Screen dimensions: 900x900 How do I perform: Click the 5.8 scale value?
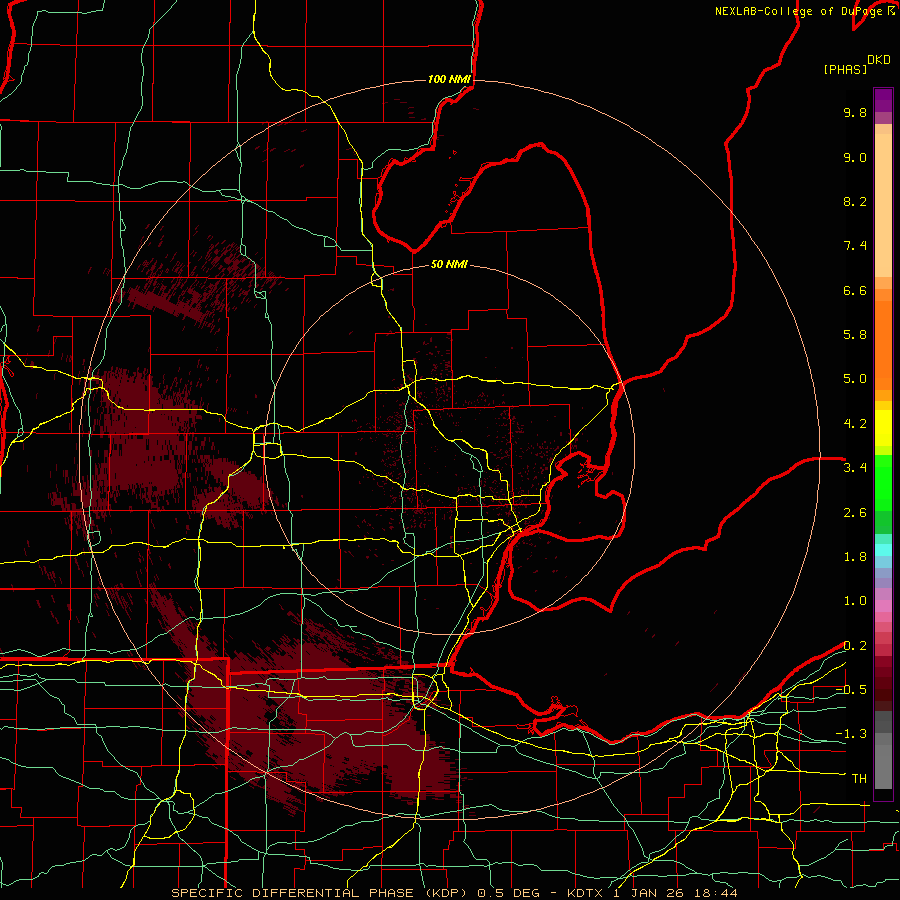[x=855, y=335]
